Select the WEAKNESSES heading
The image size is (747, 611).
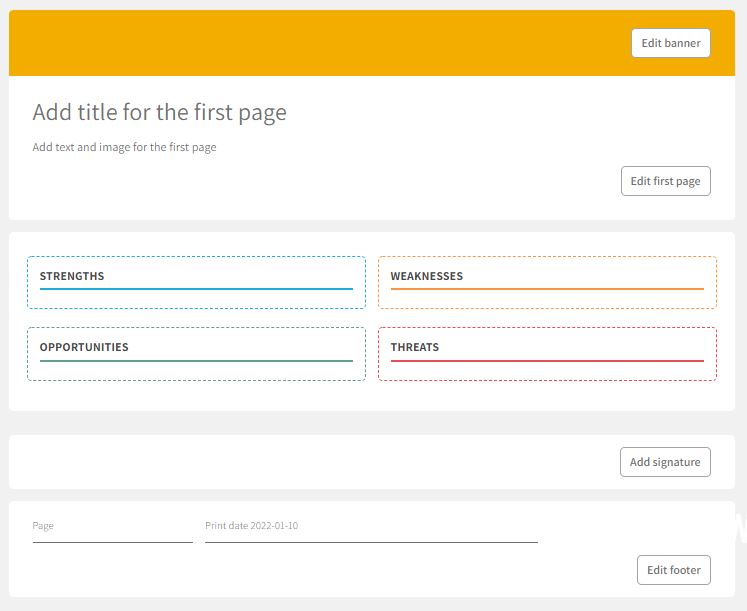[426, 276]
